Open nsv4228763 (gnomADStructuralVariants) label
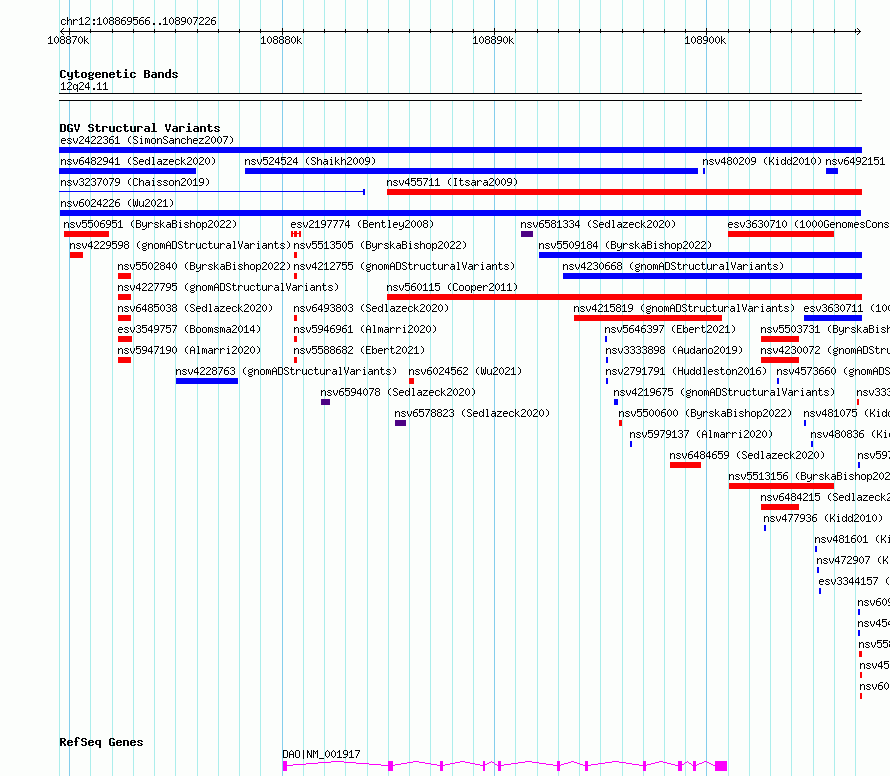 click(286, 371)
